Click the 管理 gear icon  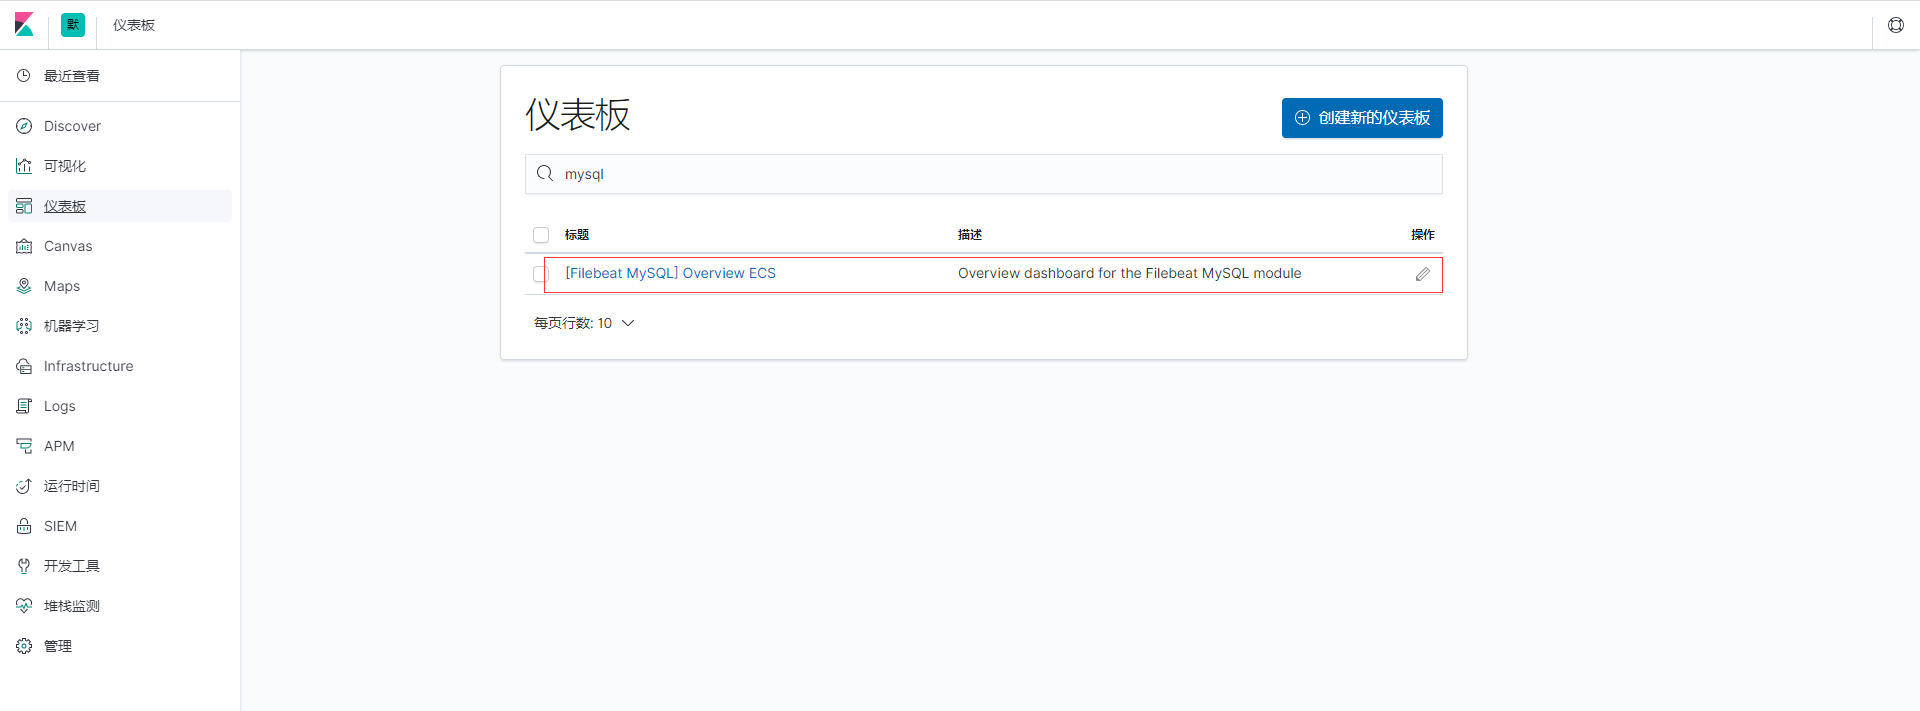click(x=24, y=646)
